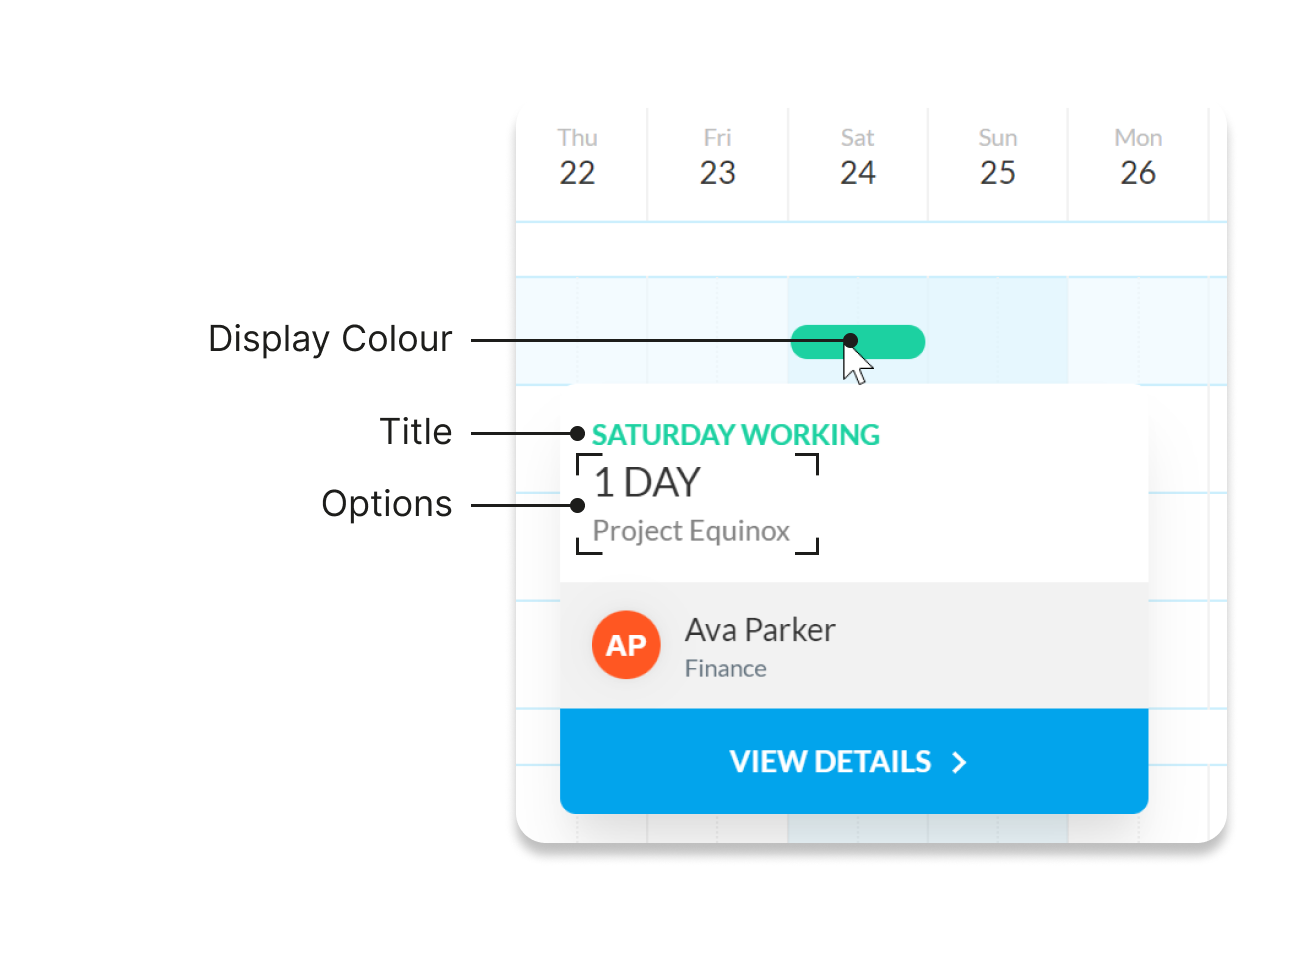The image size is (1305, 957).
Task: Click the dot marker at Options callout
Action: pyautogui.click(x=577, y=505)
